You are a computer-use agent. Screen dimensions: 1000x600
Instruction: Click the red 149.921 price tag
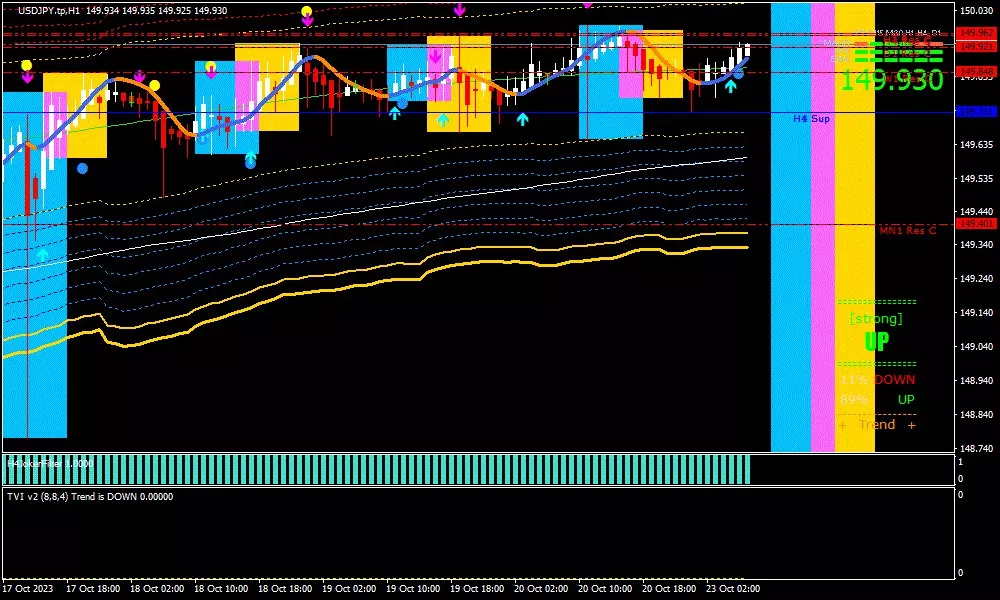(x=976, y=47)
